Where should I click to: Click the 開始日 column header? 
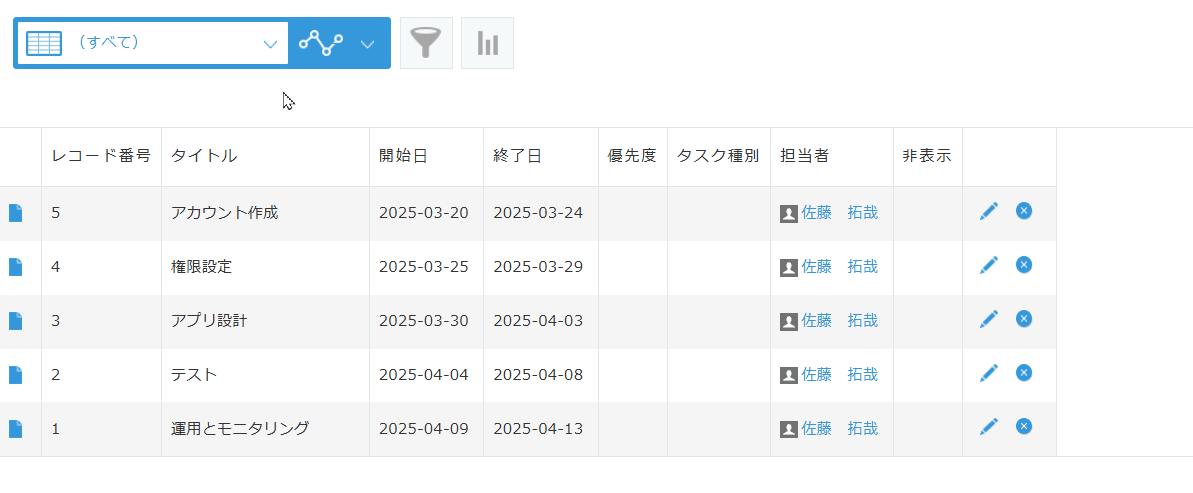pyautogui.click(x=403, y=157)
